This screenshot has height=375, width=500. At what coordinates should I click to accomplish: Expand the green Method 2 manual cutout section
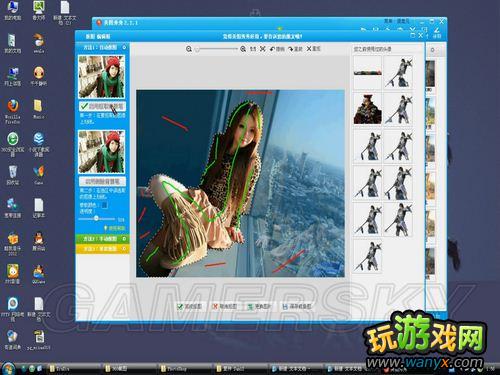102,239
